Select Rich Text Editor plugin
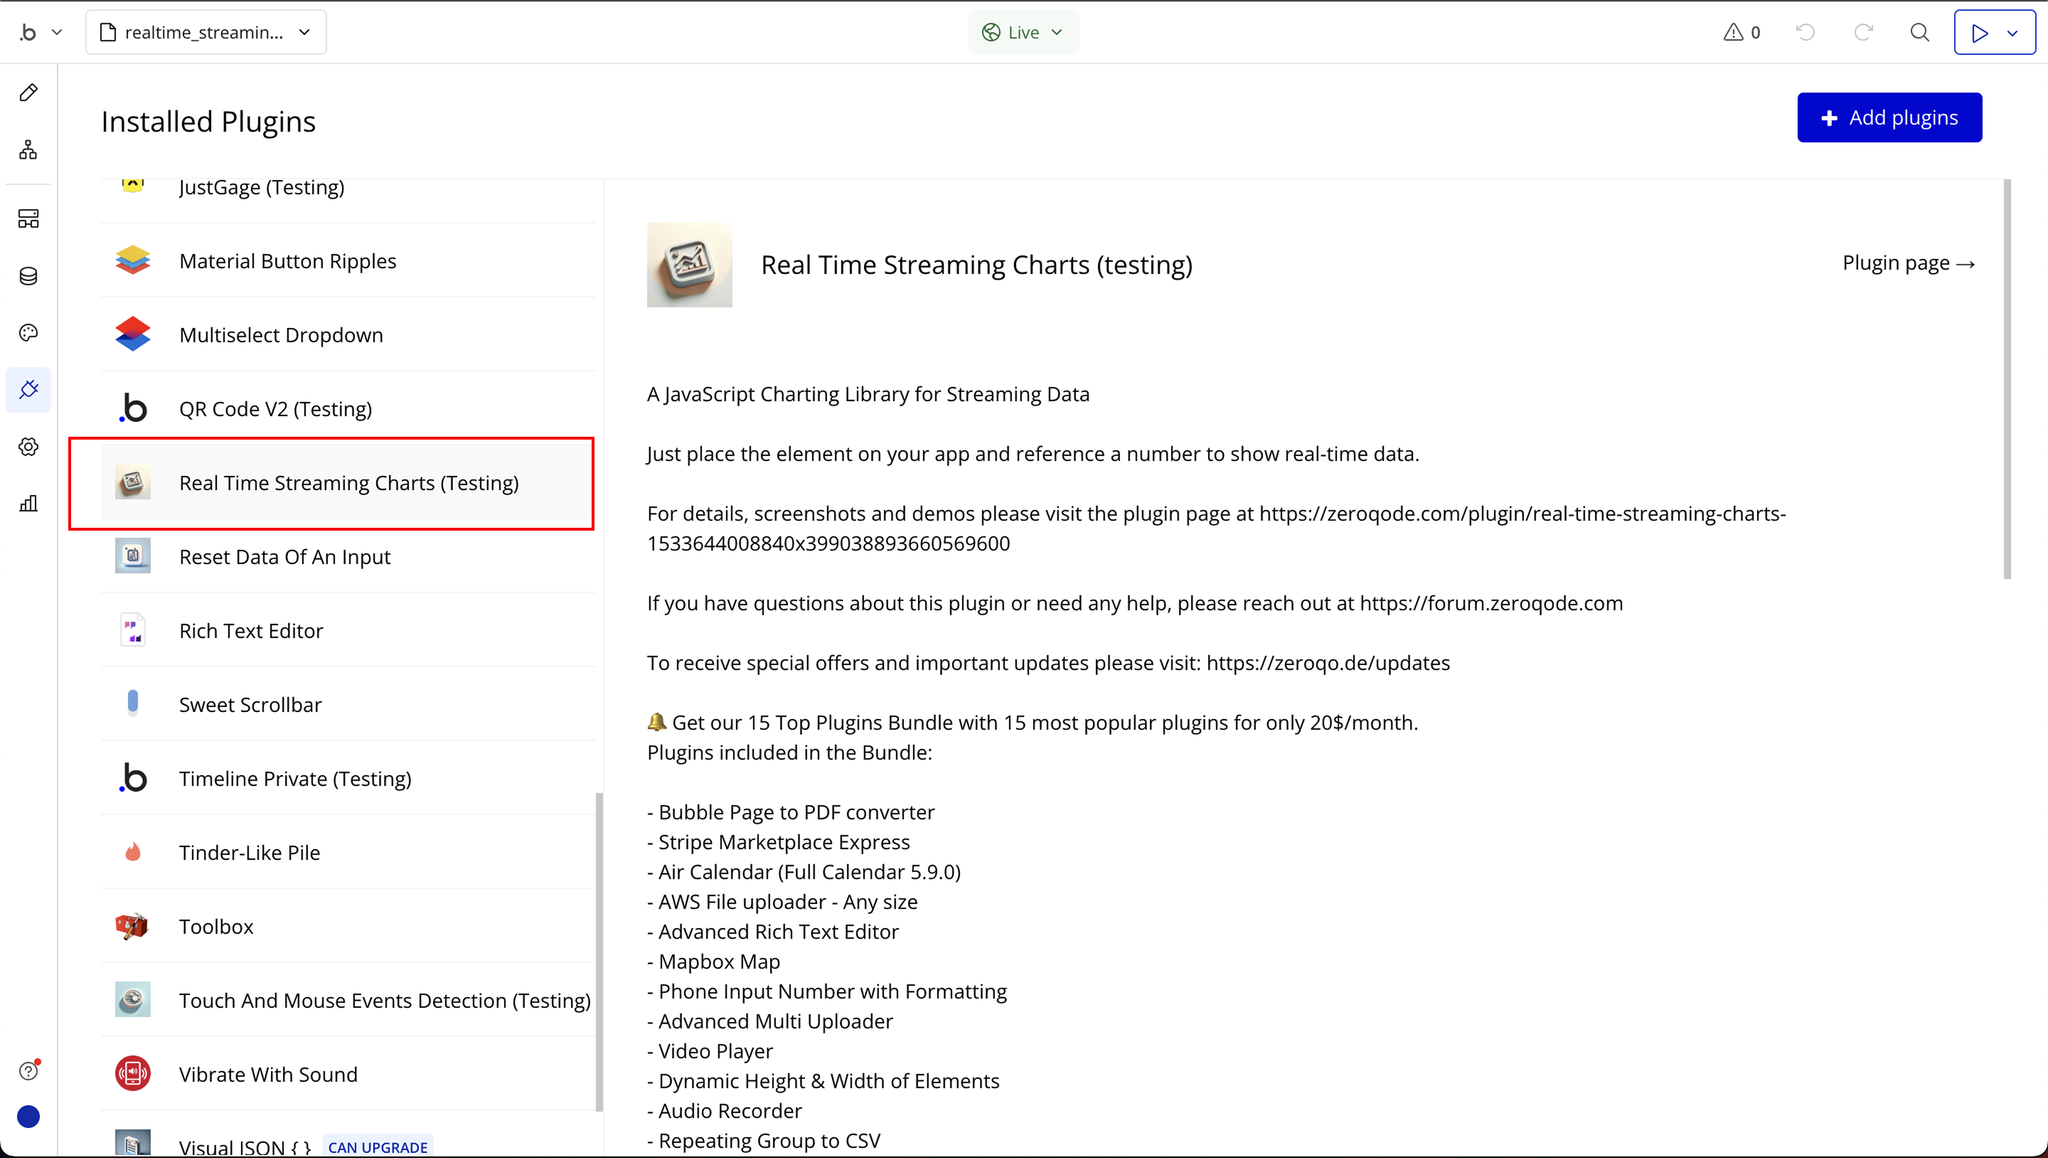This screenshot has height=1158, width=2048. pos(251,631)
